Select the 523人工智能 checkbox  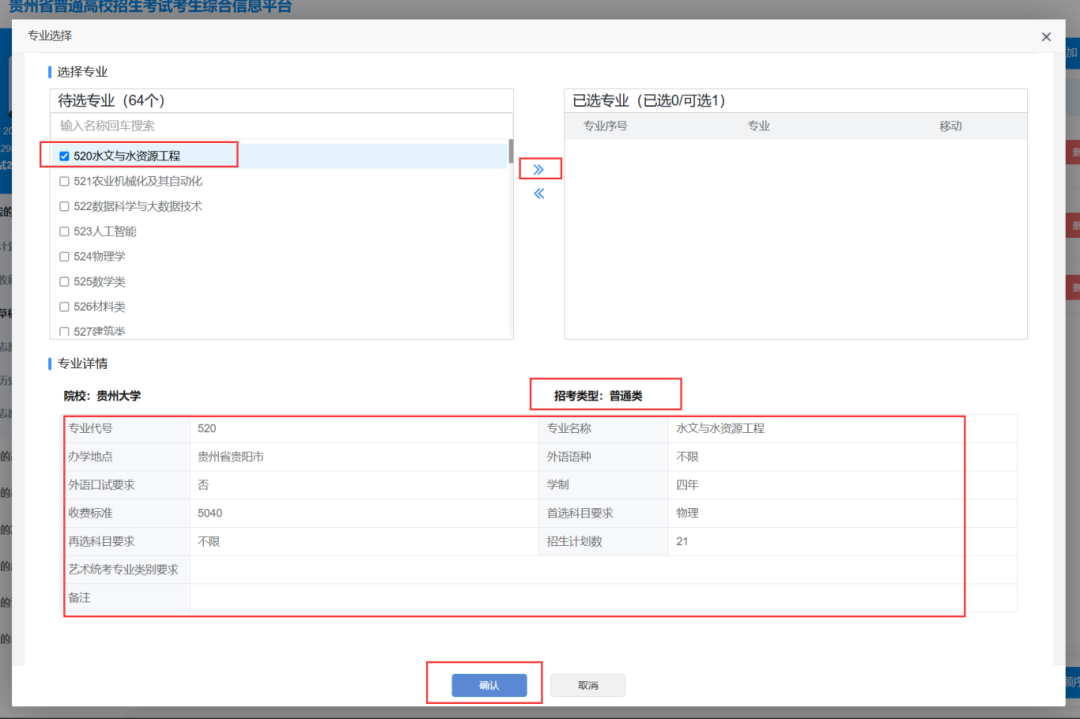pos(65,232)
